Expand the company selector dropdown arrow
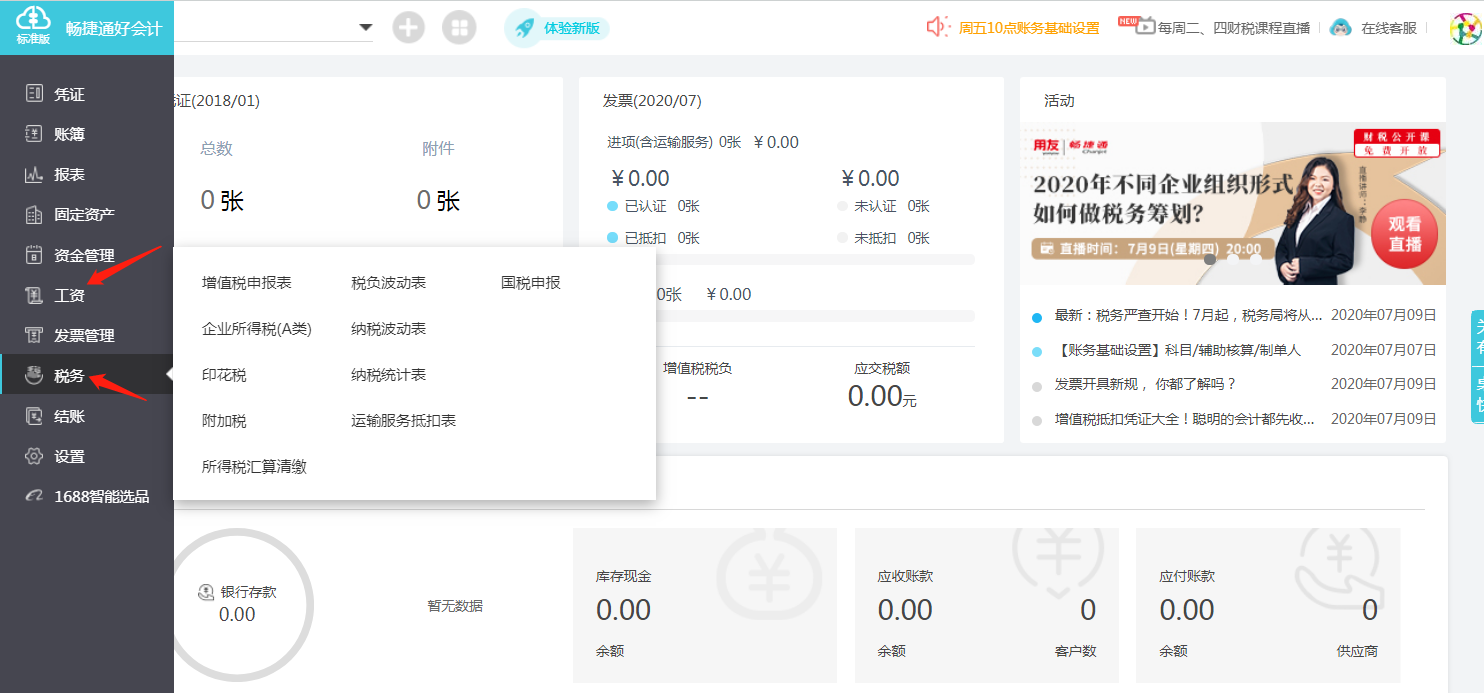Screen dimensions: 1484x693 [365, 27]
